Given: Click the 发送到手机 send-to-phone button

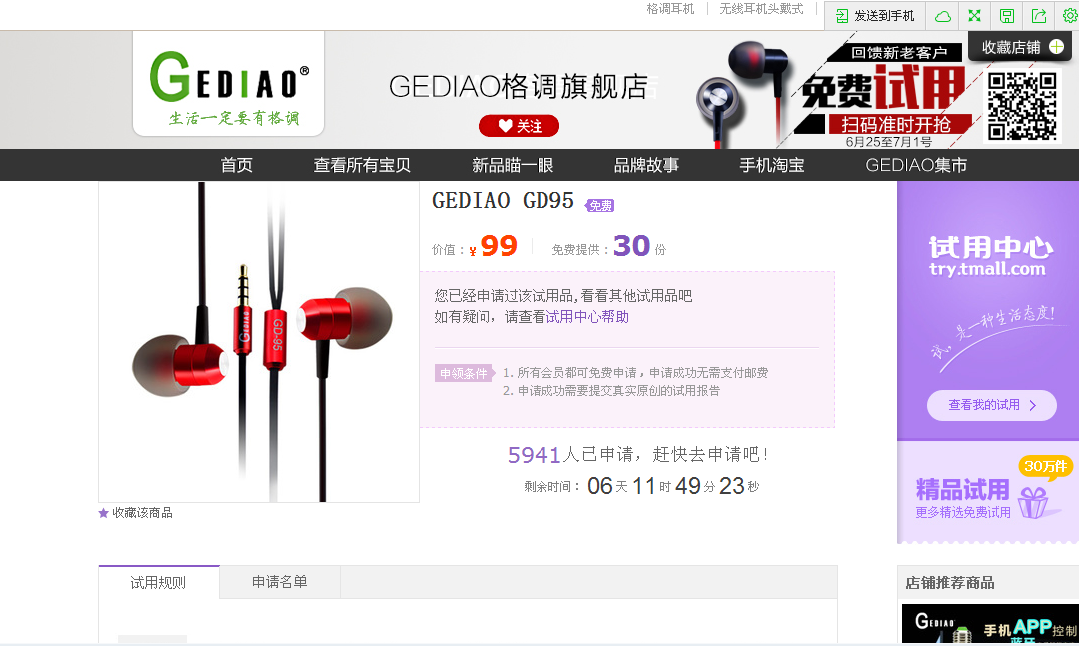Looking at the screenshot, I should (875, 16).
